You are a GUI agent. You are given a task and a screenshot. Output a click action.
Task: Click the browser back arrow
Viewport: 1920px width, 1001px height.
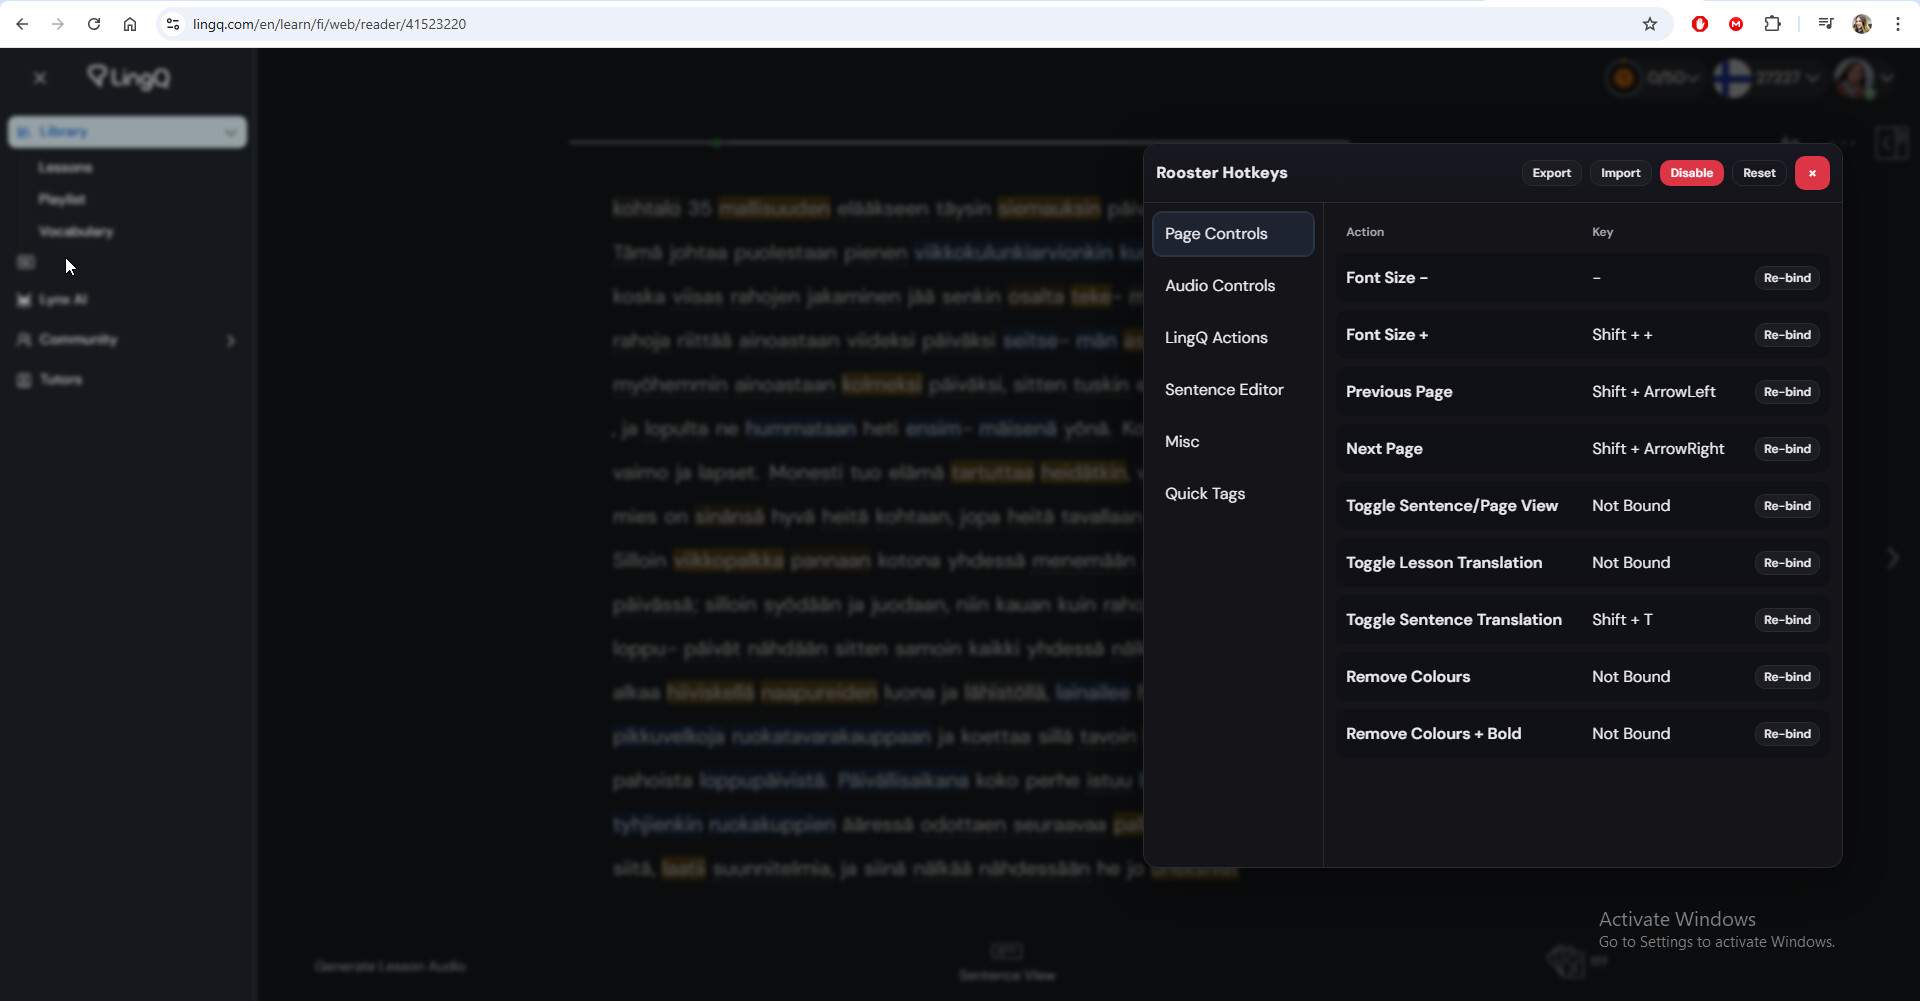22,24
